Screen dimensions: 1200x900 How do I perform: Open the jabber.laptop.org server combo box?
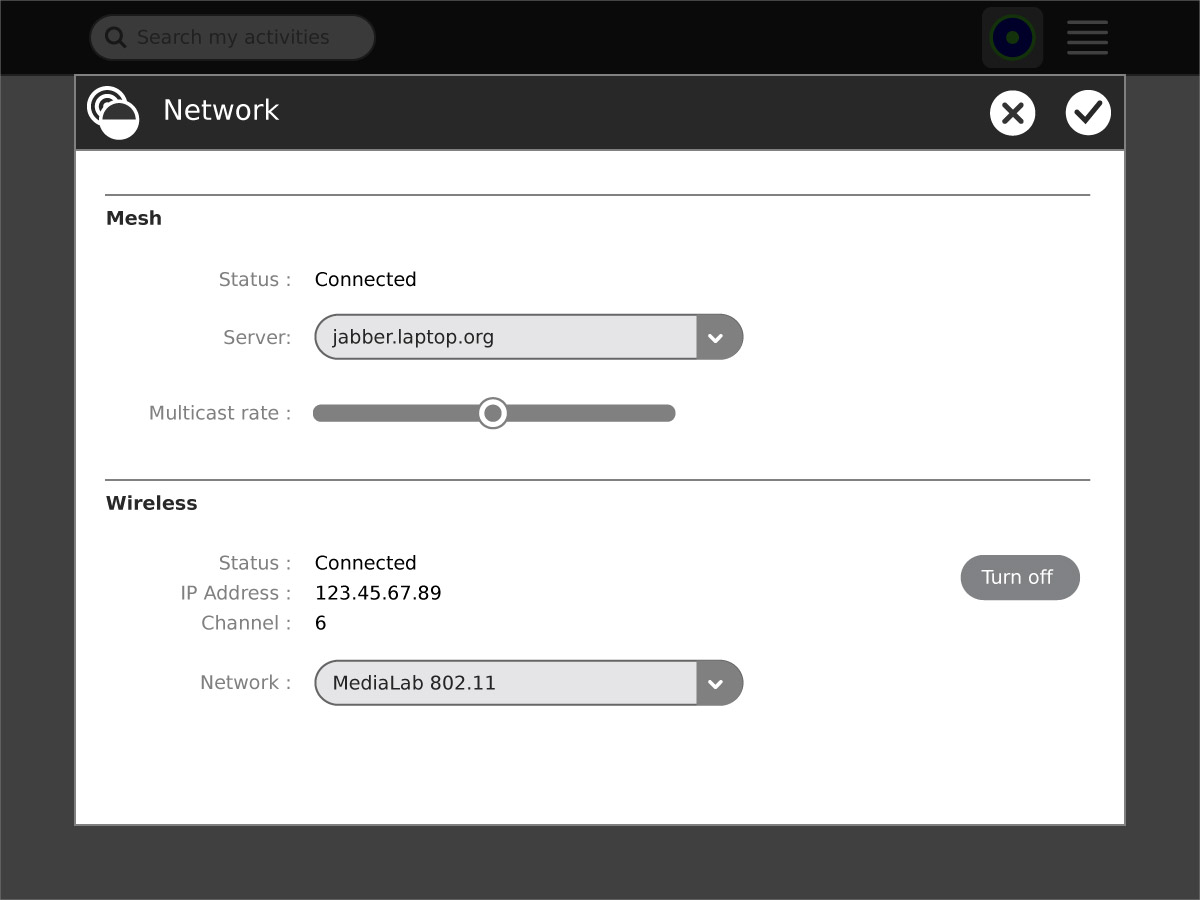(x=506, y=337)
